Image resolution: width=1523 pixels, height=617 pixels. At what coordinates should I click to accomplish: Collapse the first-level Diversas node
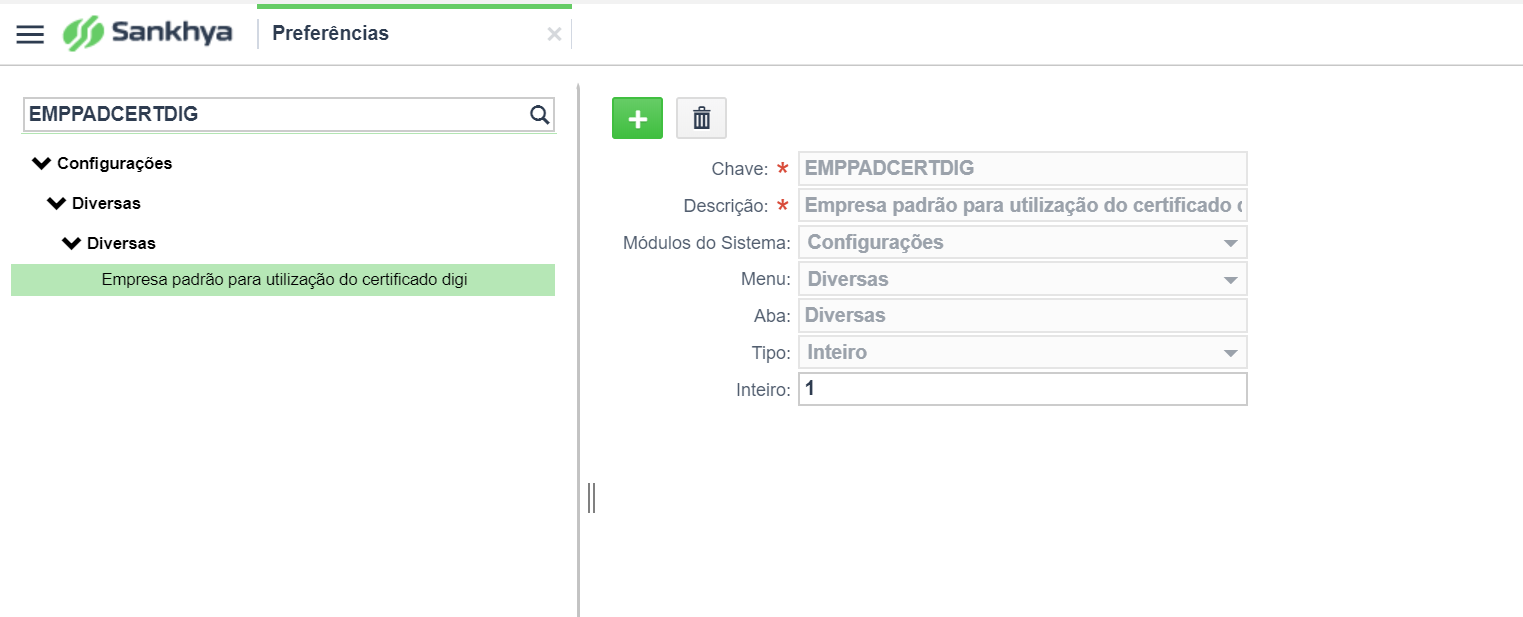pyautogui.click(x=57, y=203)
